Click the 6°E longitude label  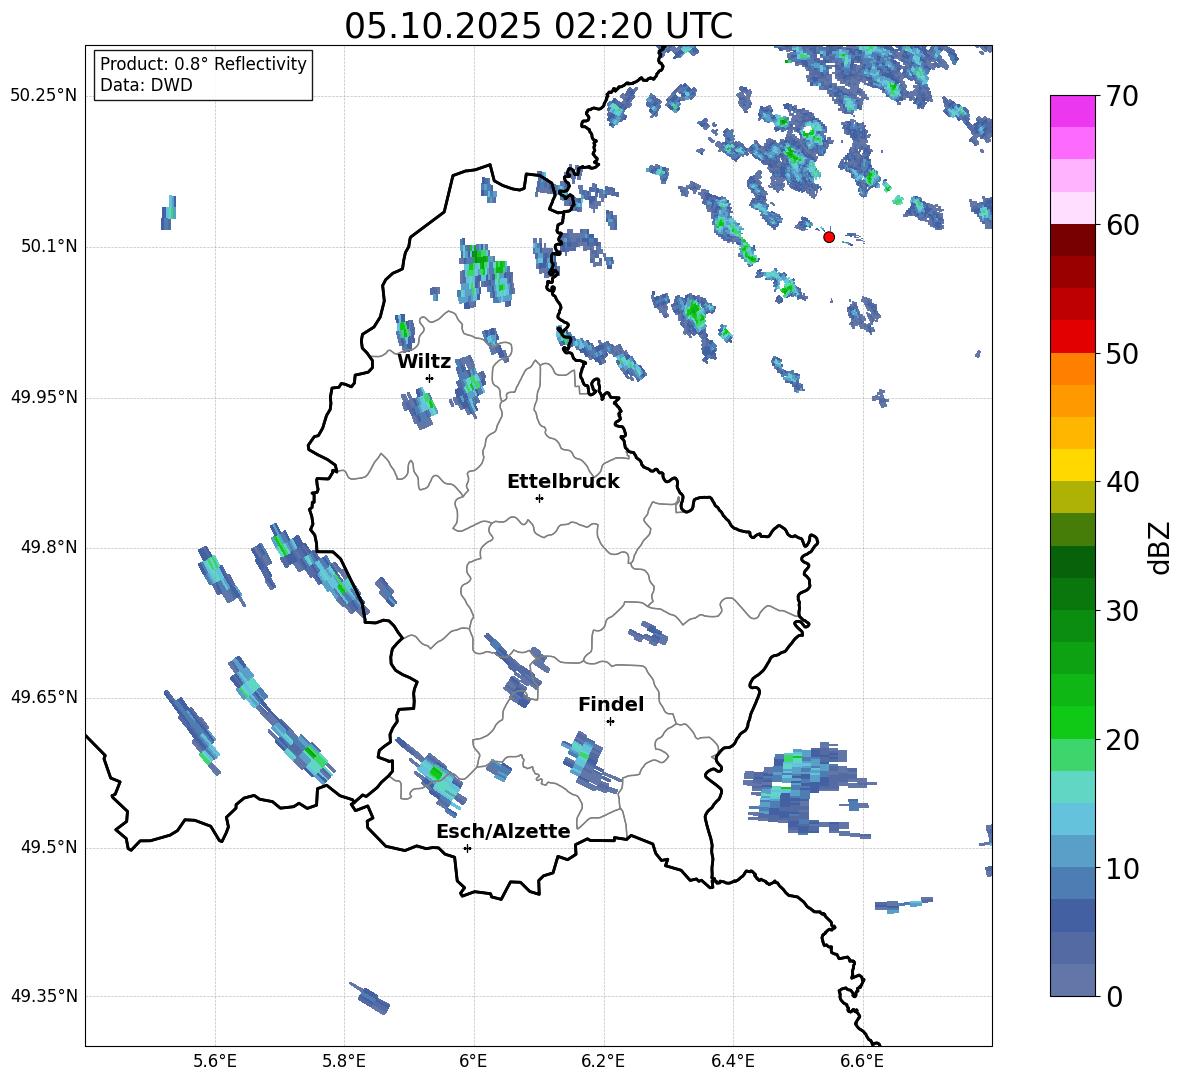(474, 1061)
